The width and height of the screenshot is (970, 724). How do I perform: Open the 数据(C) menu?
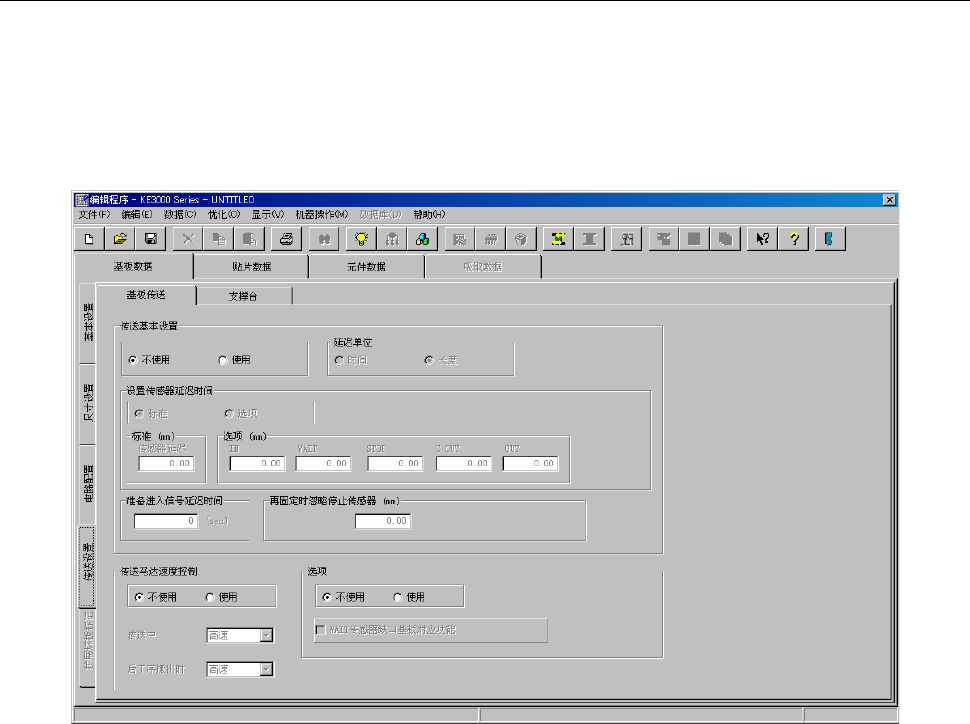180,215
